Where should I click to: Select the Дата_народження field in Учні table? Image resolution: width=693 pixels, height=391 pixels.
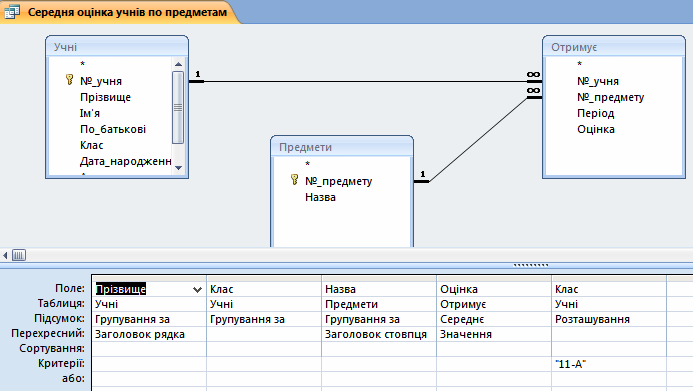click(126, 161)
